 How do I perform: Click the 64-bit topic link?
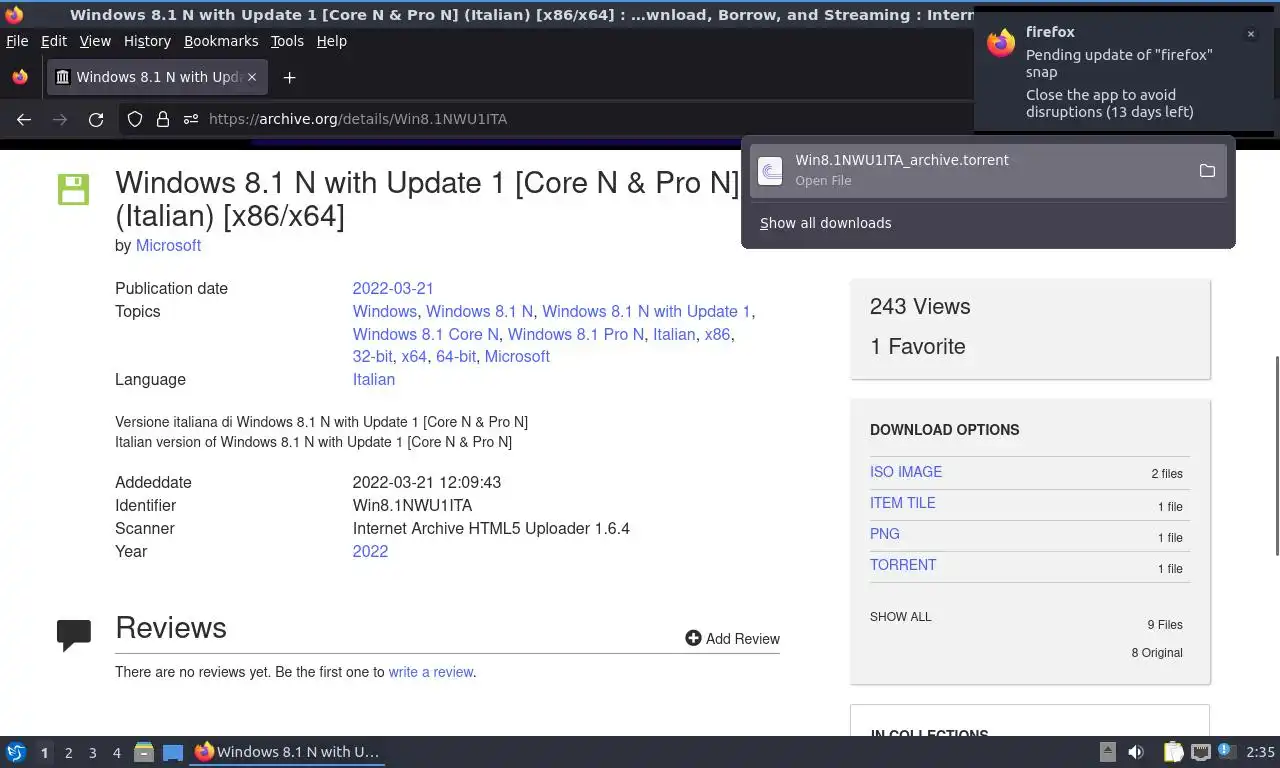click(456, 356)
